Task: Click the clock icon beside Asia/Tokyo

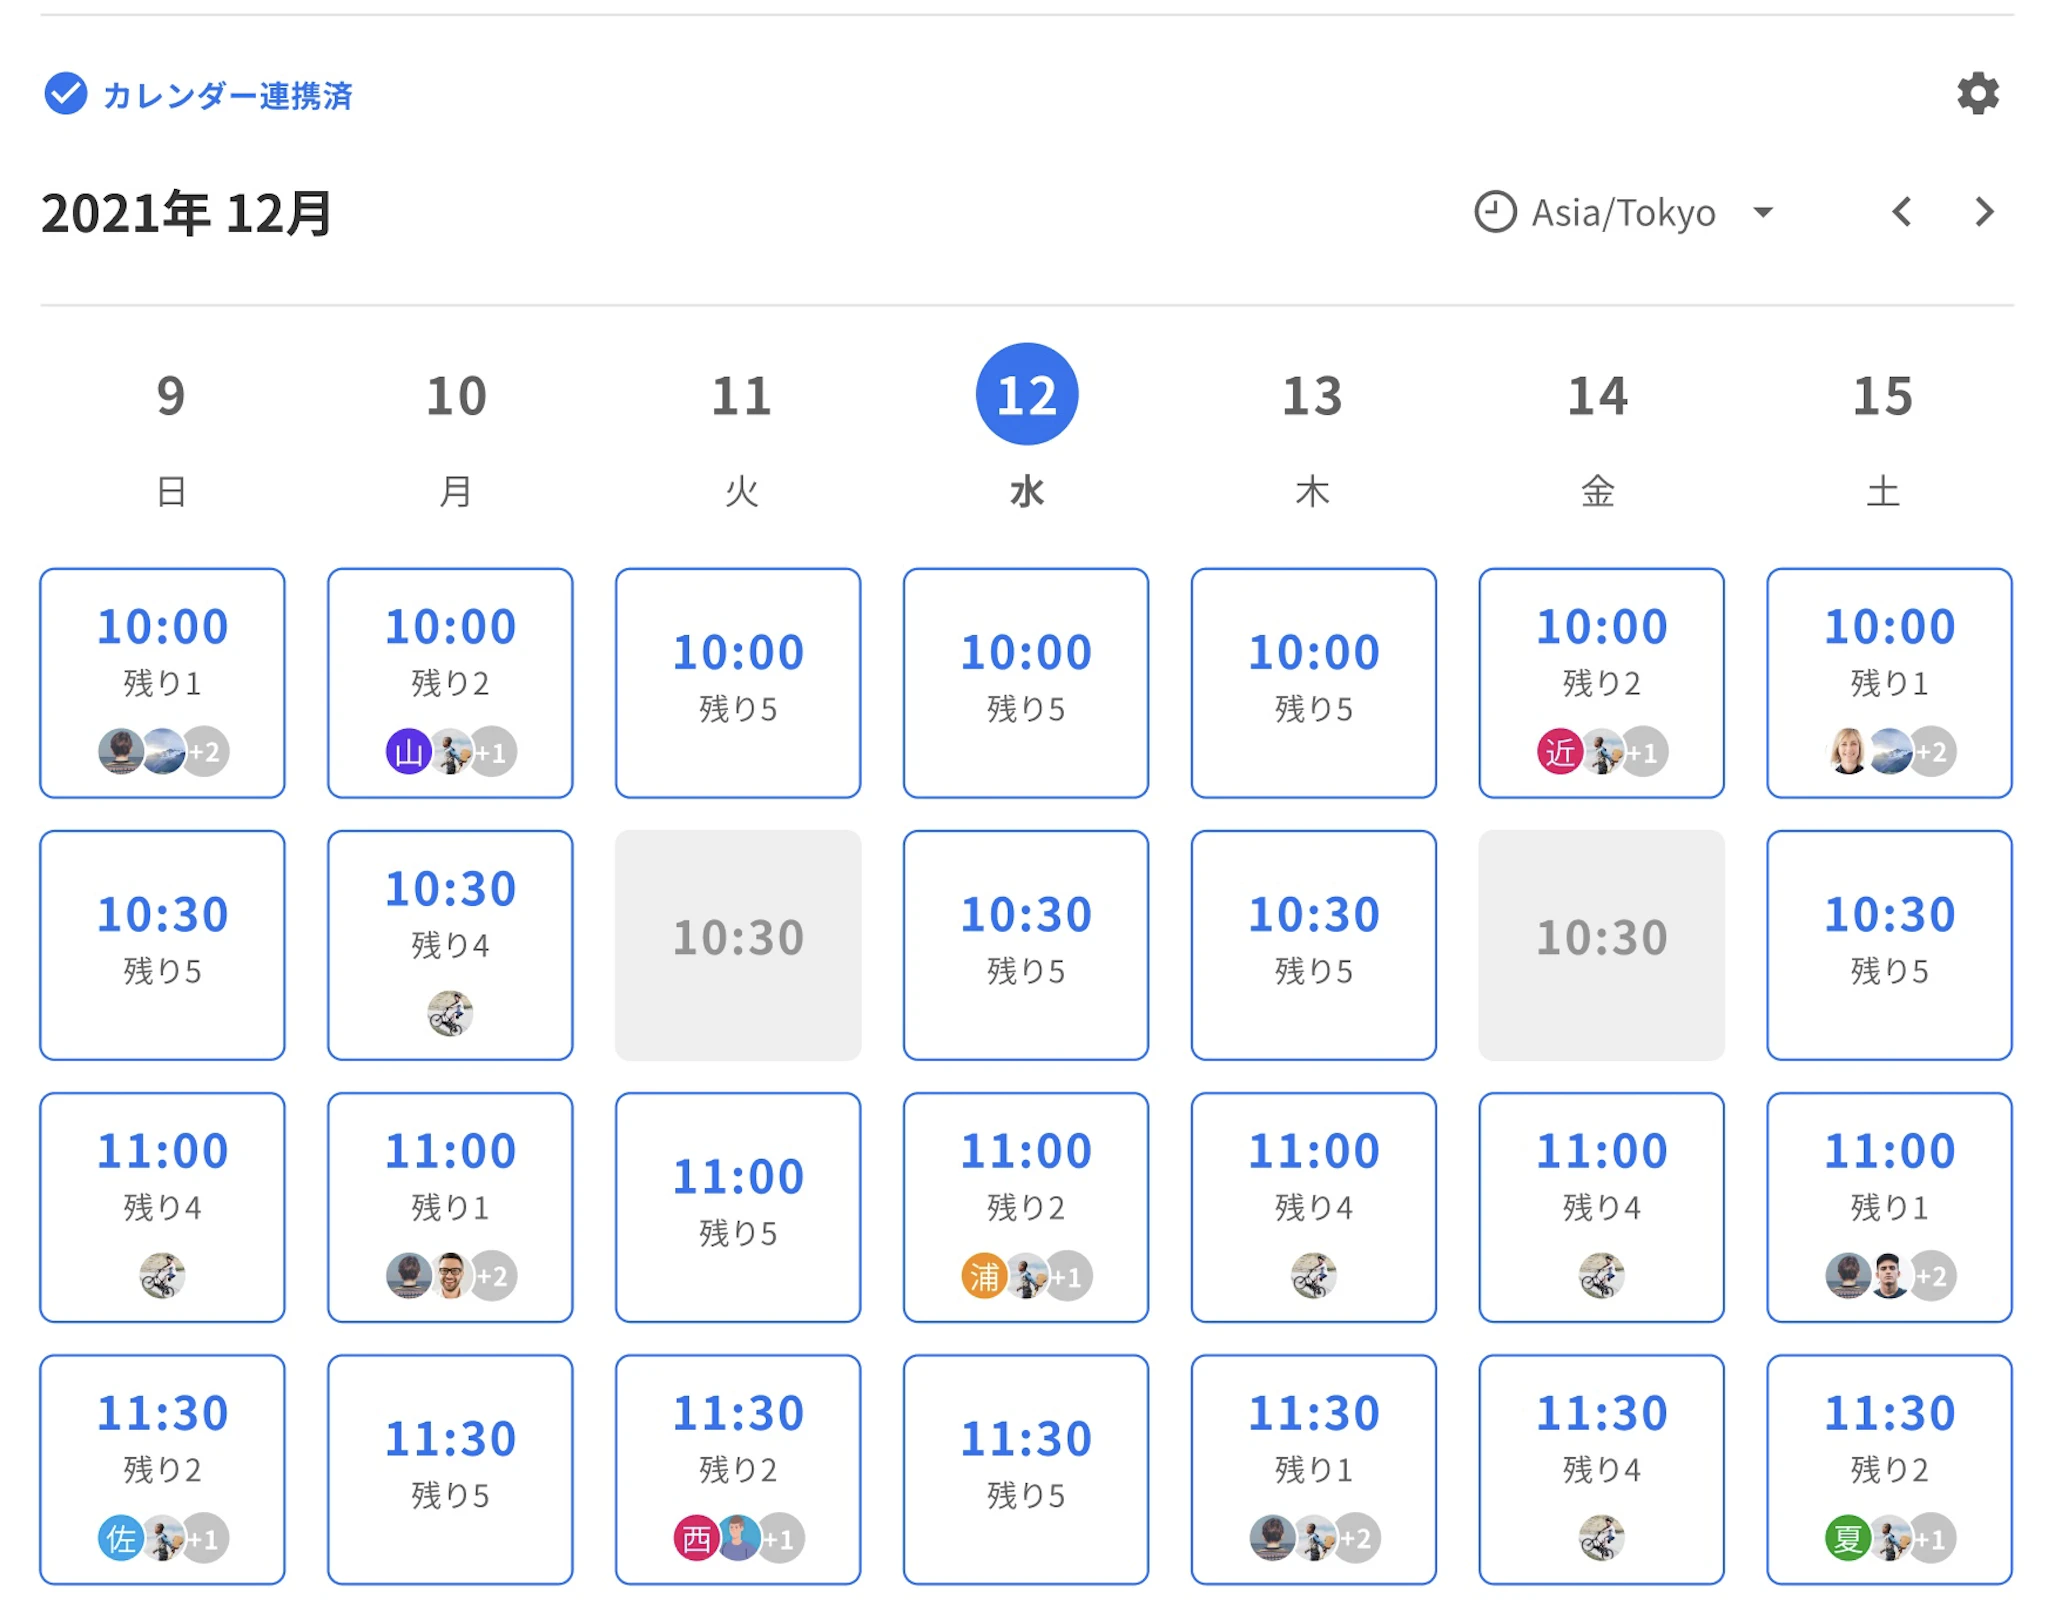Action: tap(1495, 212)
